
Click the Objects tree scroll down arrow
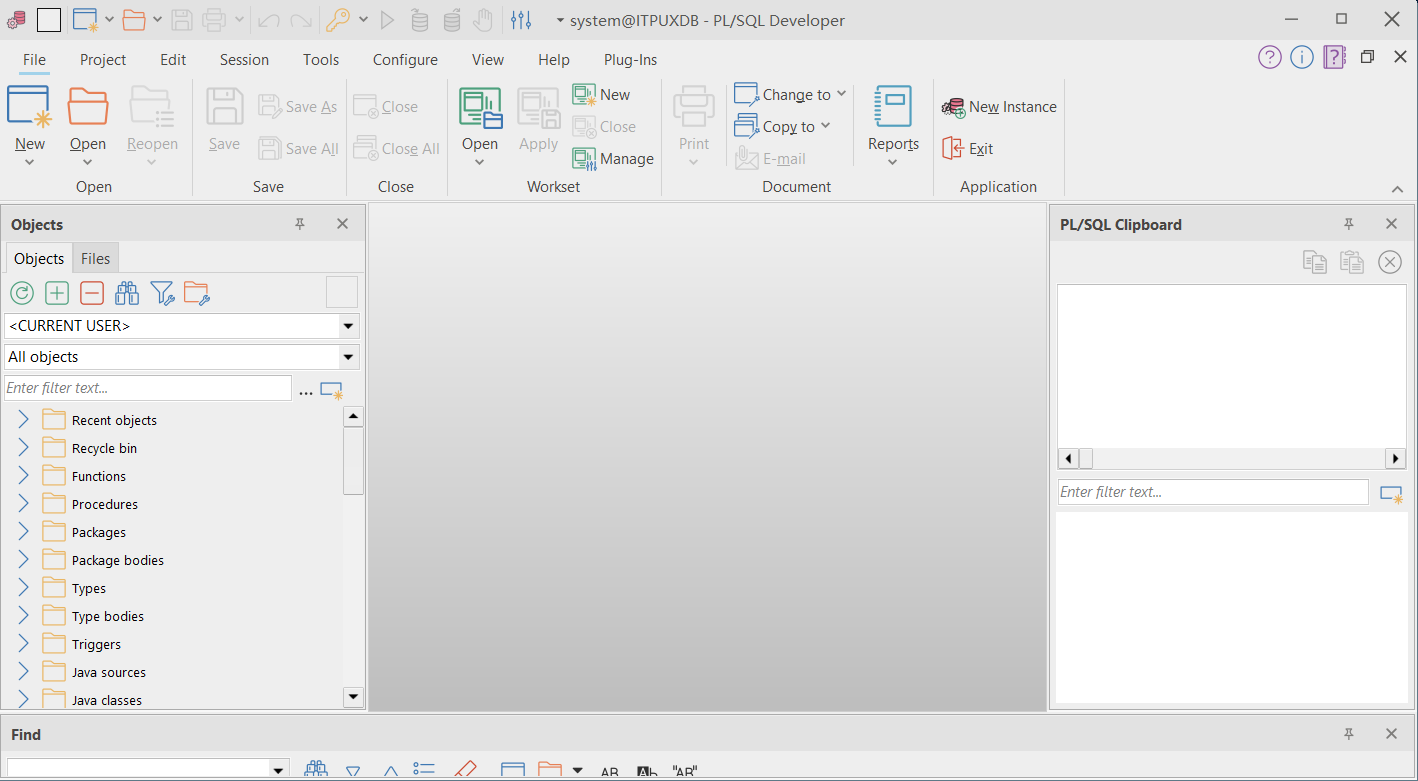click(353, 696)
